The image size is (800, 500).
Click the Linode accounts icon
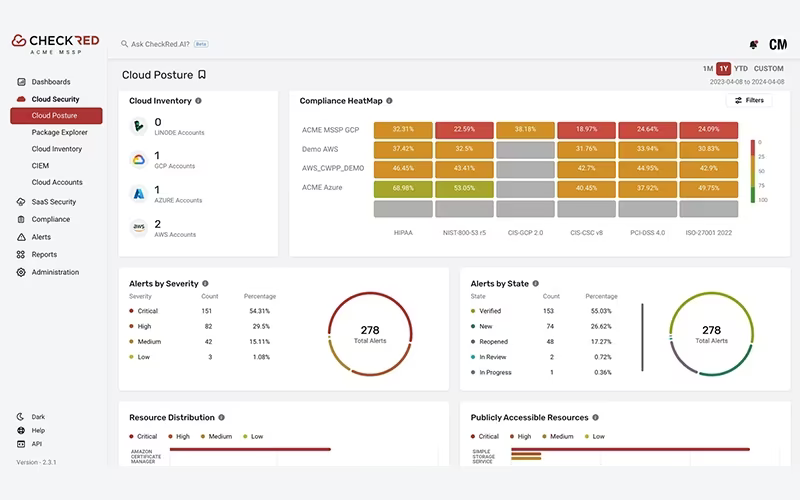coord(138,126)
